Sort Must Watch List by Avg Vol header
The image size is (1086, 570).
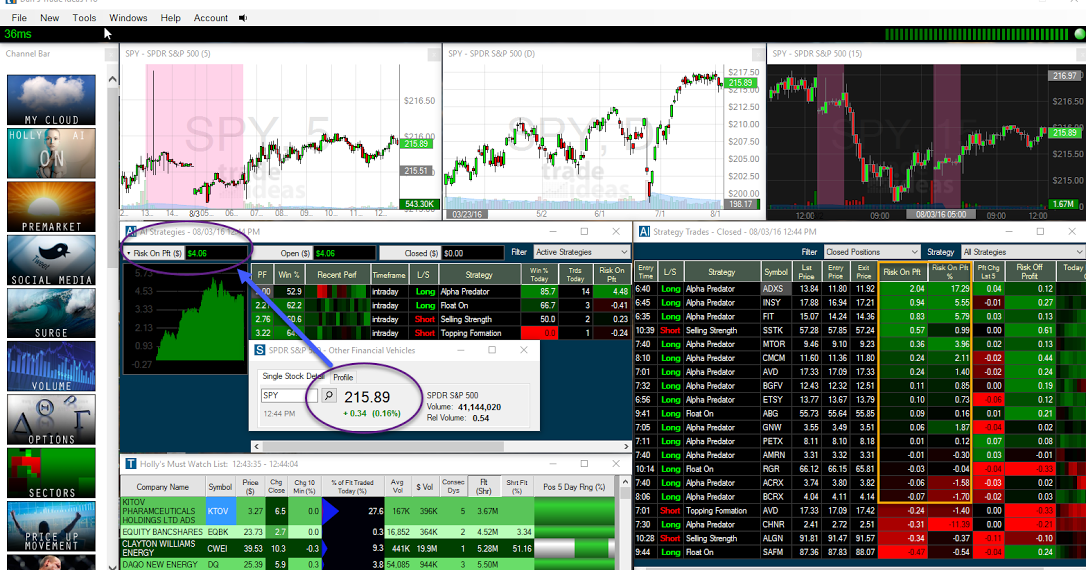pos(397,487)
